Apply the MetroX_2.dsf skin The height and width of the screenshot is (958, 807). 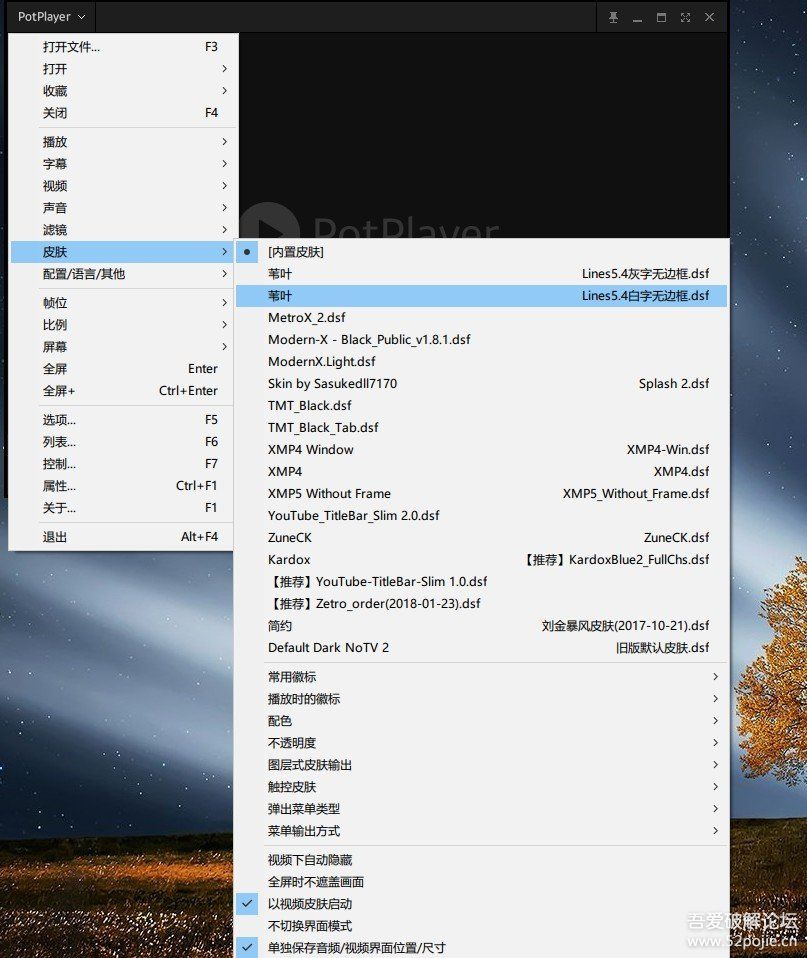pos(306,318)
